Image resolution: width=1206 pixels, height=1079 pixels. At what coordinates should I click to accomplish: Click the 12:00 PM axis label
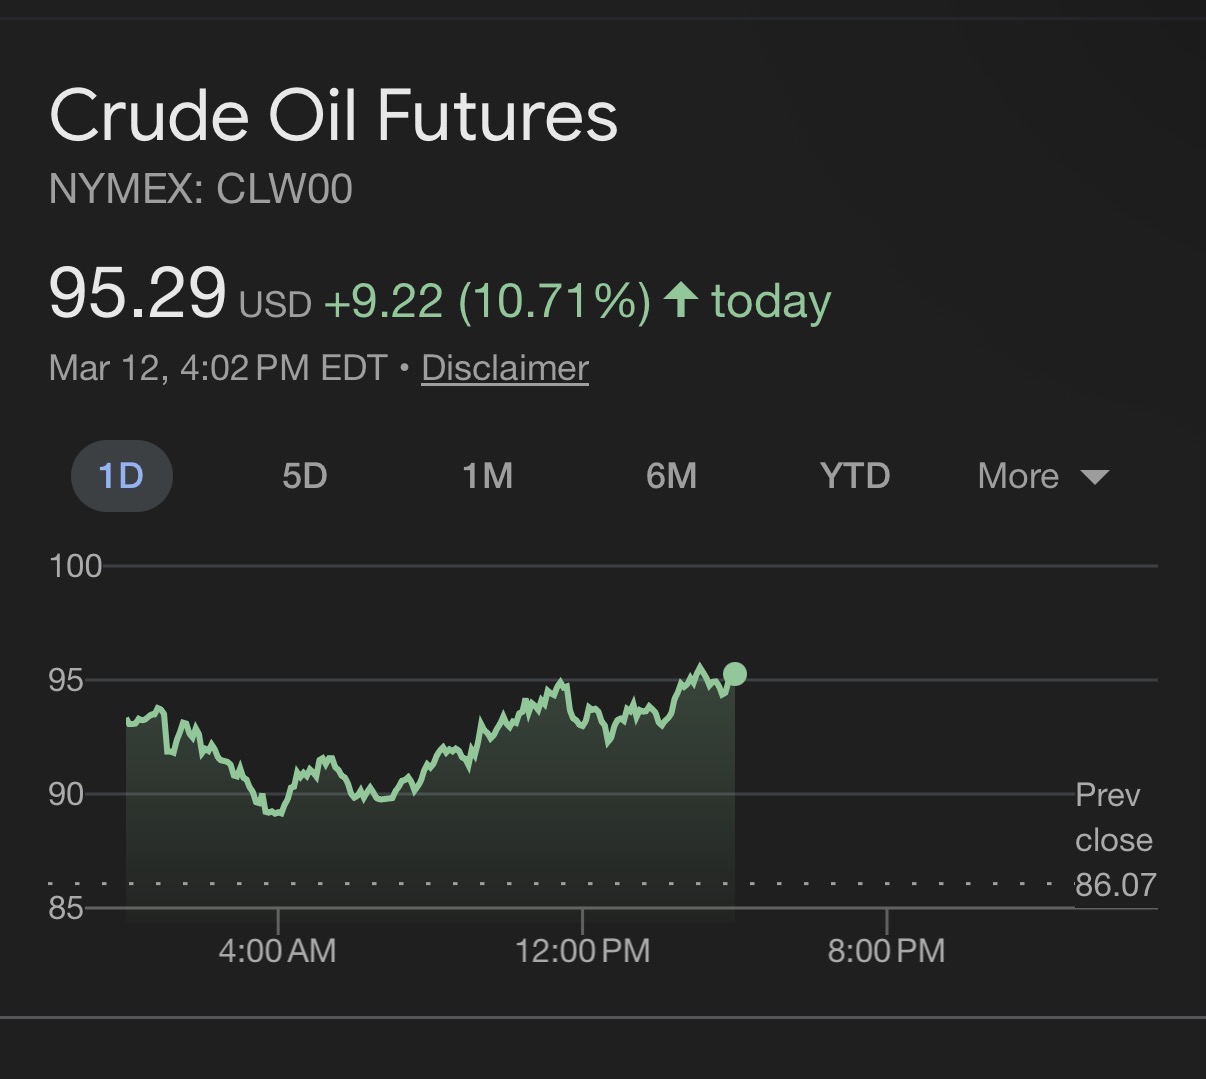click(582, 950)
